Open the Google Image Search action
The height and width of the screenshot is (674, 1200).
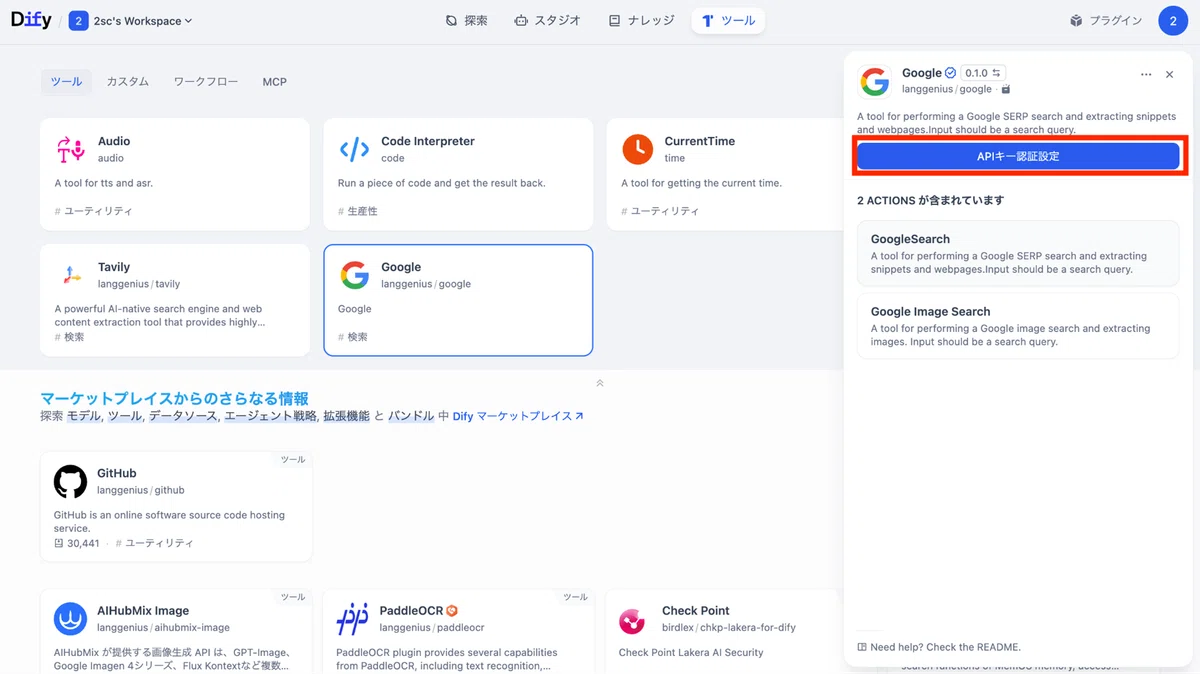(x=1018, y=326)
